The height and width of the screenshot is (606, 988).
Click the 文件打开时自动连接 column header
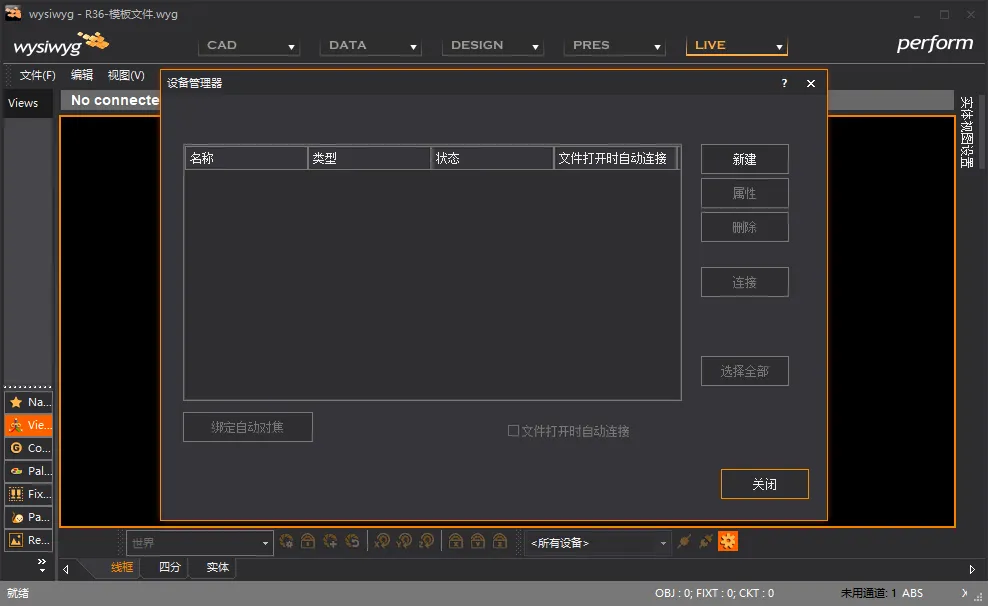[x=615, y=158]
